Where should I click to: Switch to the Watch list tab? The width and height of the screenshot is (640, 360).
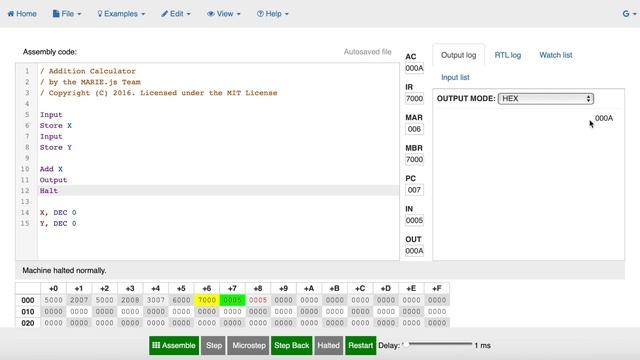tap(556, 55)
